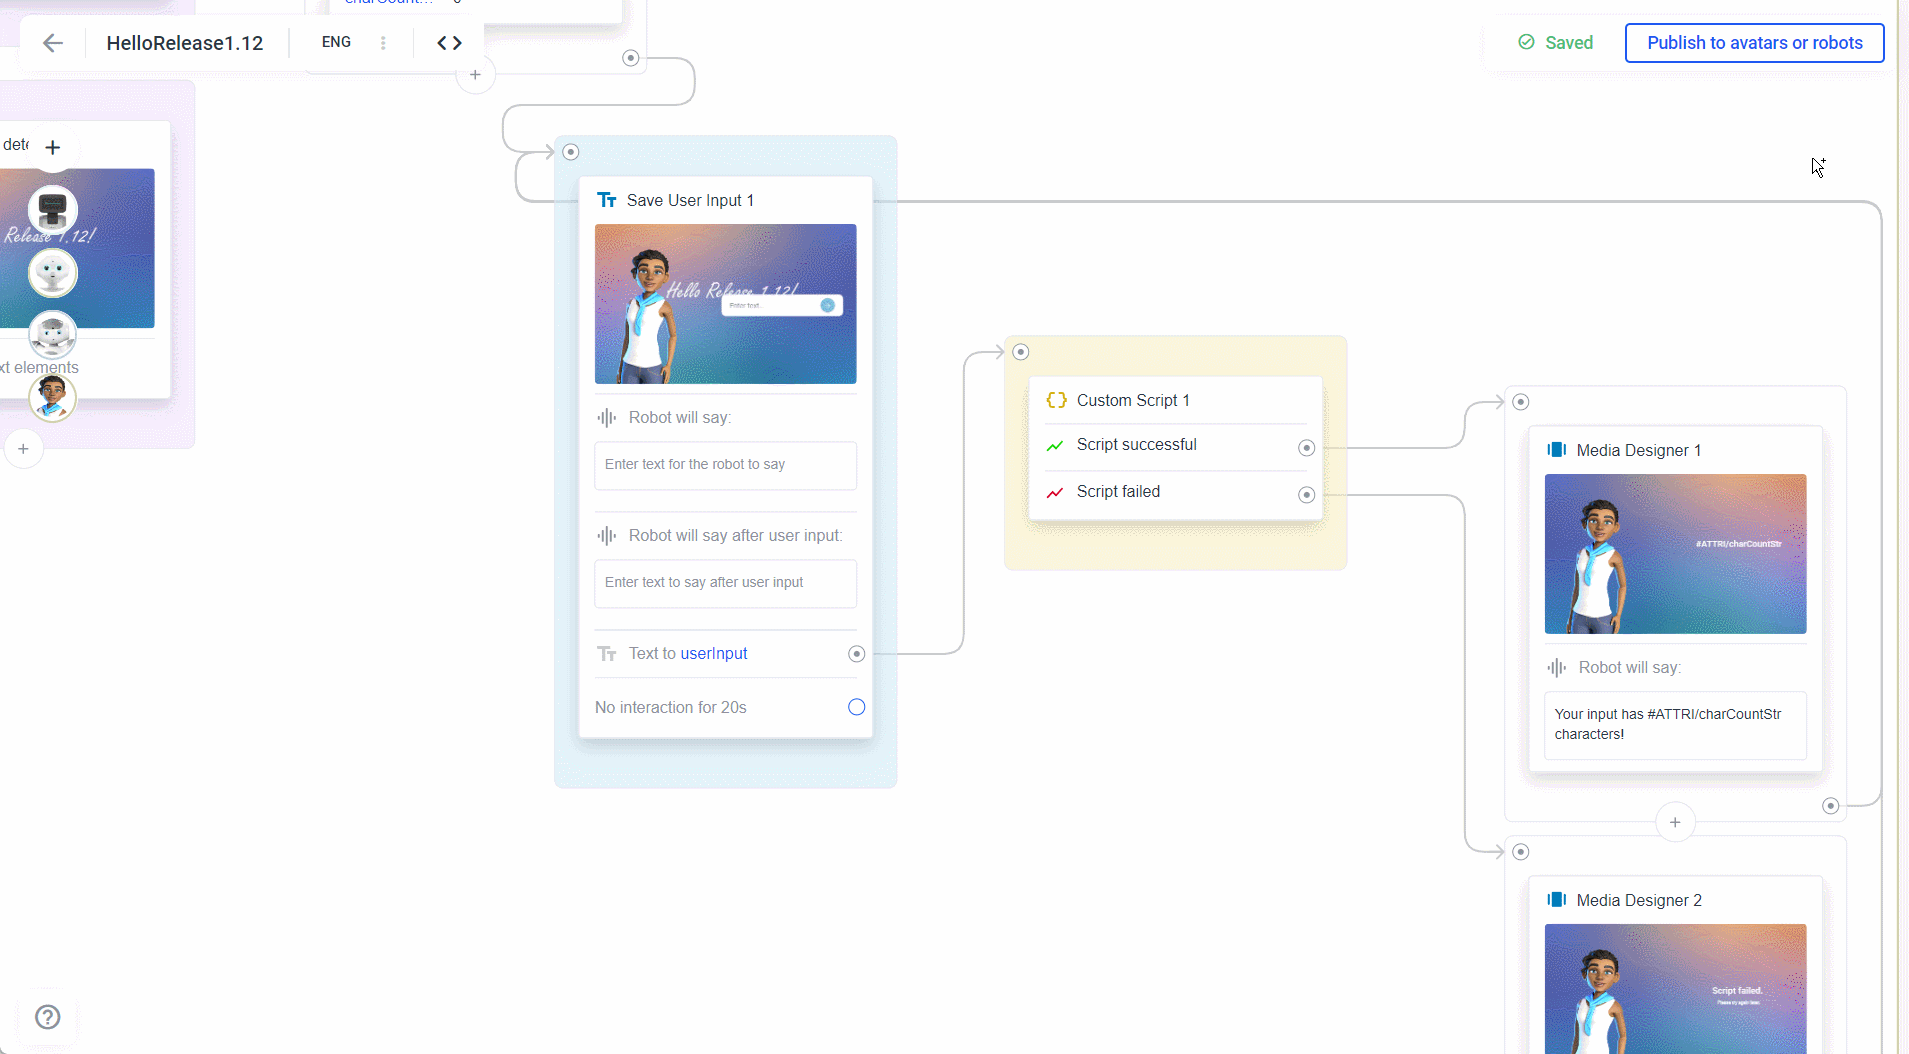This screenshot has width=1909, height=1054.
Task: Click the Robot will say field in Save User Input
Action: [x=725, y=465]
